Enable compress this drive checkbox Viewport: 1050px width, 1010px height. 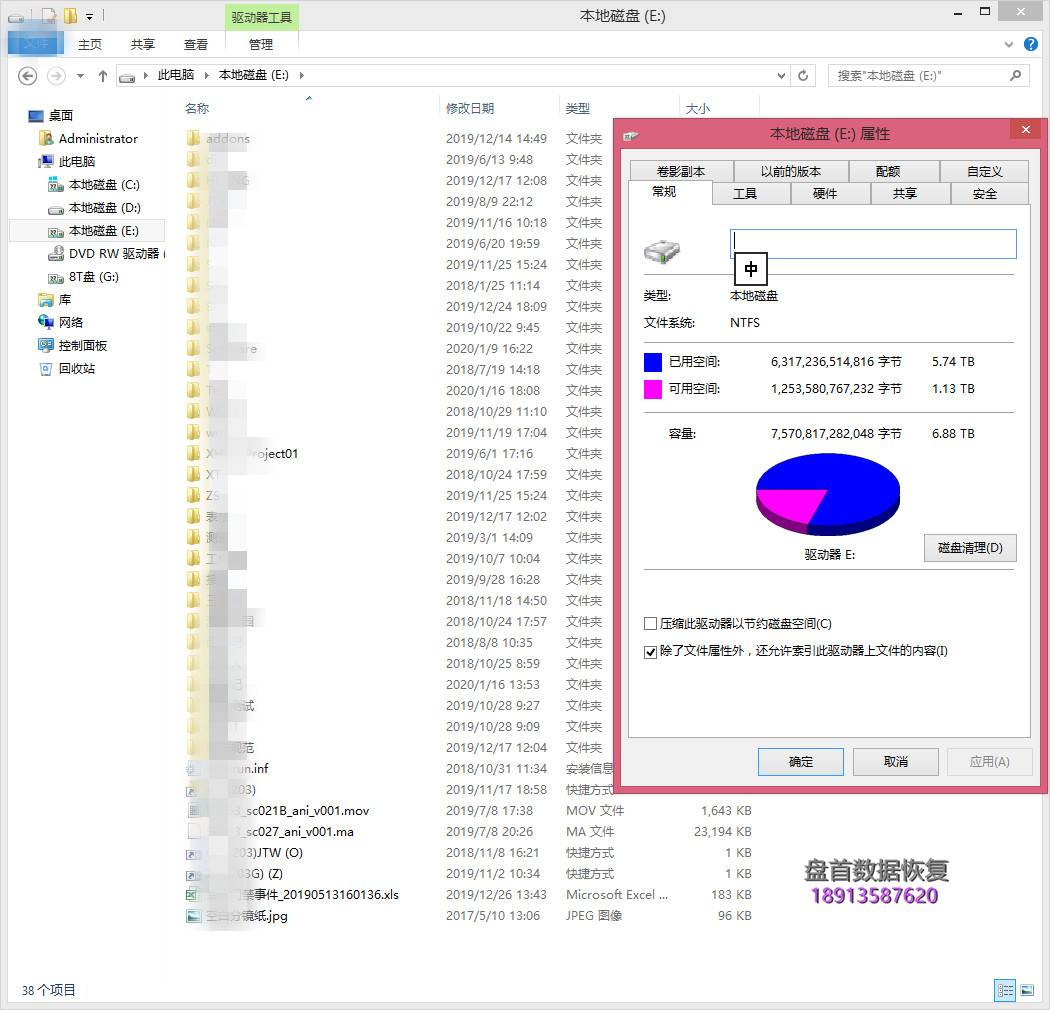[651, 624]
